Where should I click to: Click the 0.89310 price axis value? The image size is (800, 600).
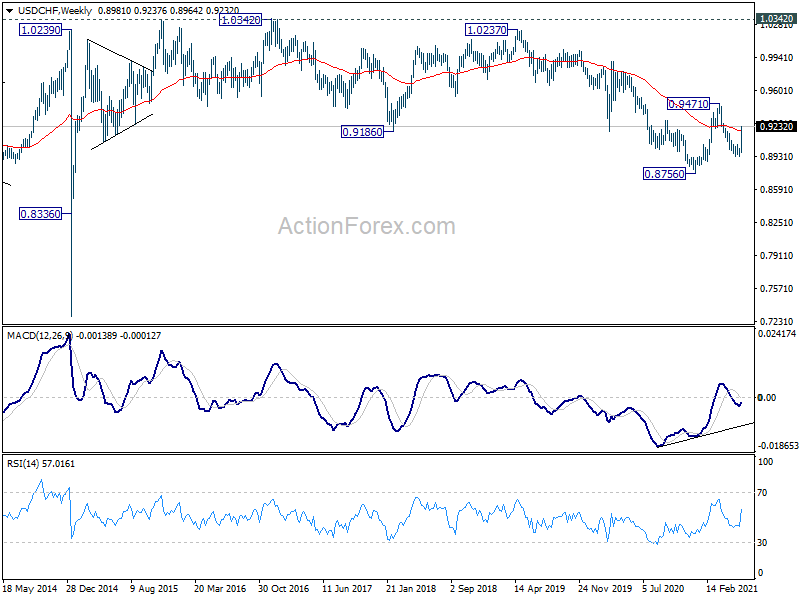tap(777, 157)
